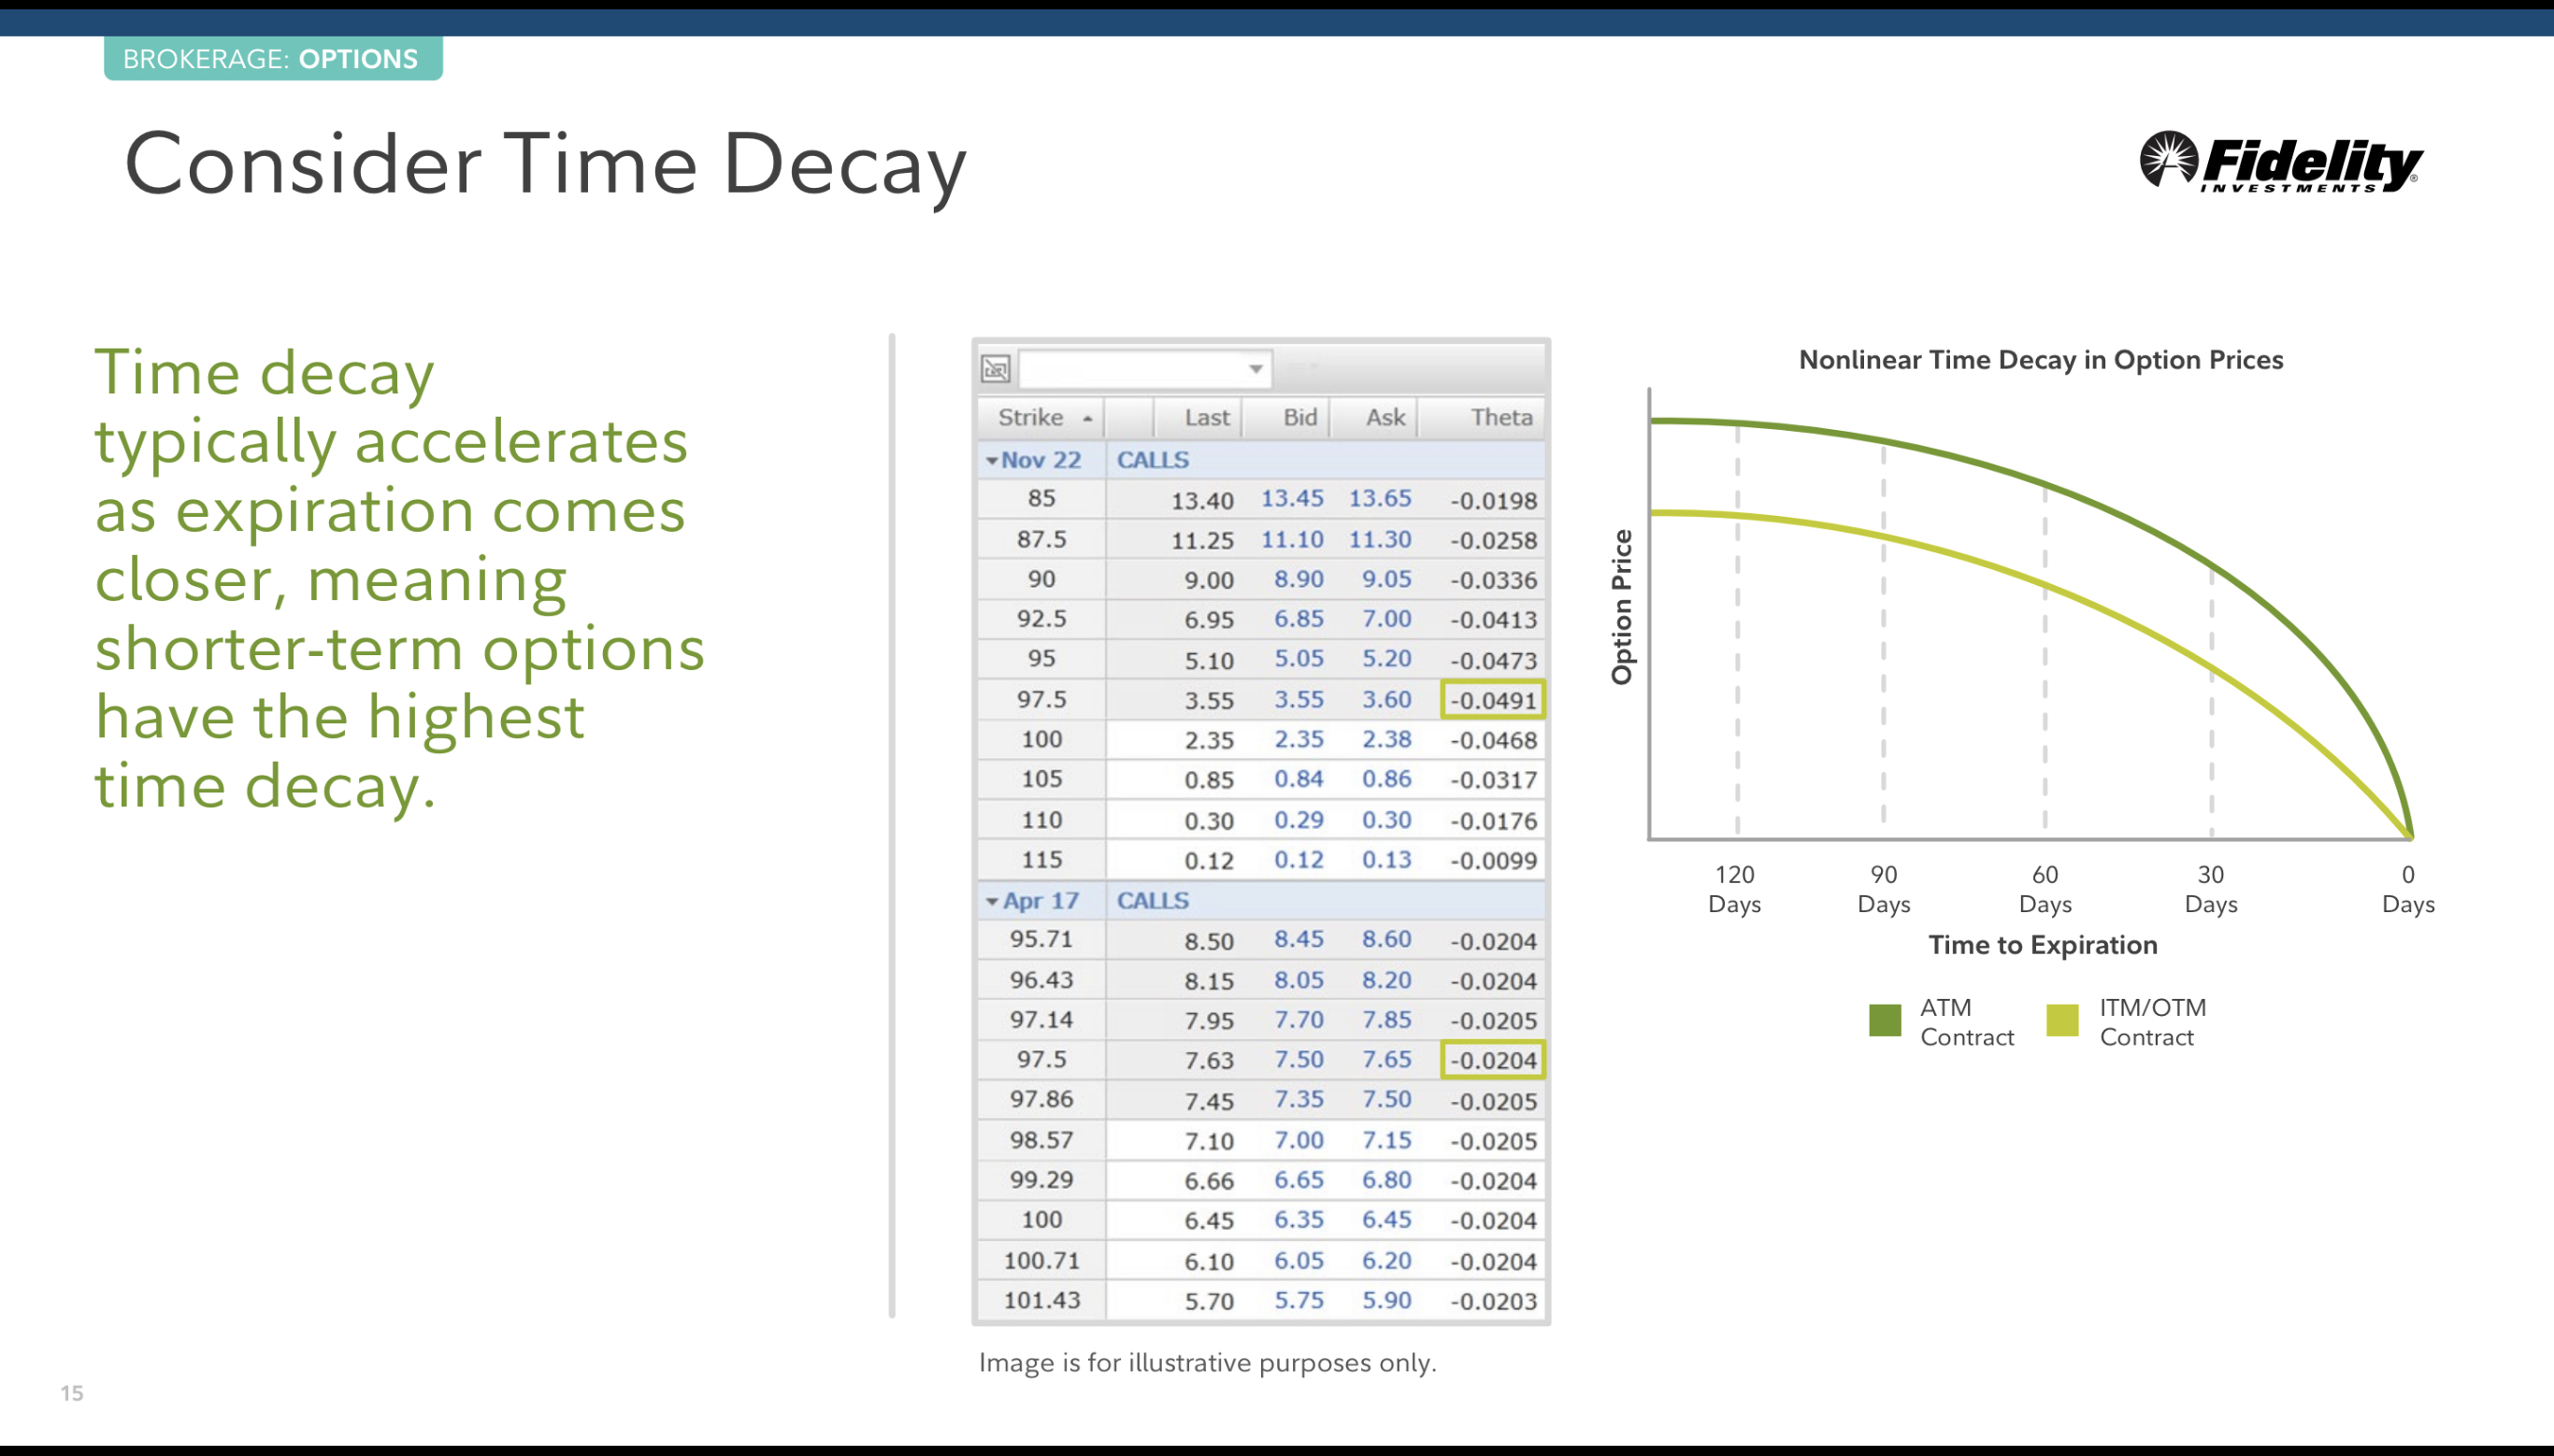Click the Strike column sort arrow
This screenshot has width=2554, height=1456.
1087,419
